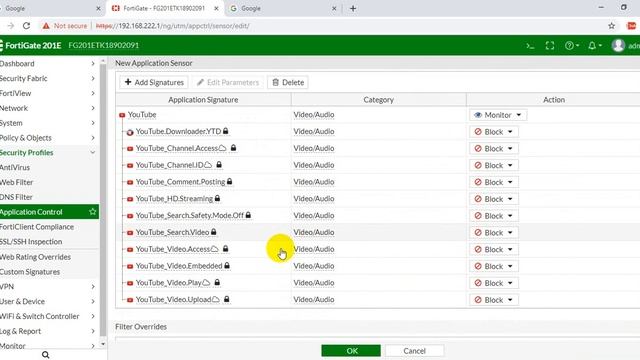Reload the page in browser

click(x=27, y=26)
